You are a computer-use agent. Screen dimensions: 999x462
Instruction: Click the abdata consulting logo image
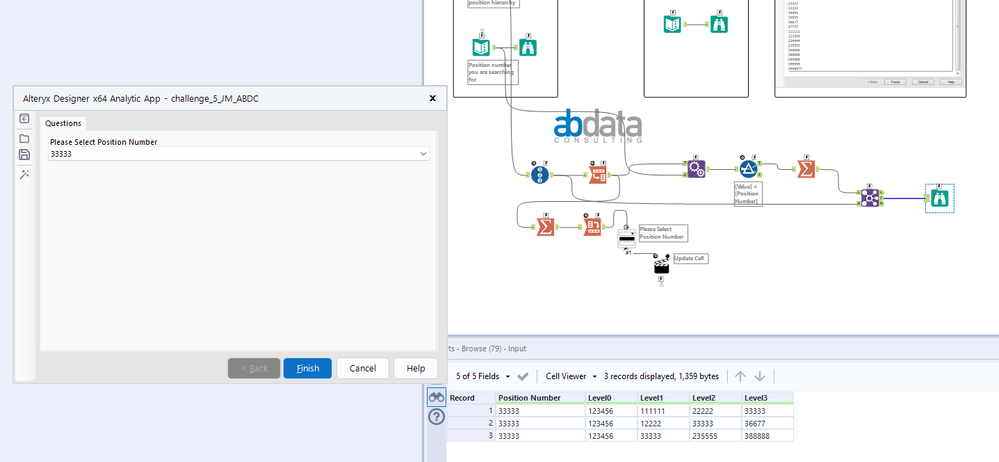[598, 126]
